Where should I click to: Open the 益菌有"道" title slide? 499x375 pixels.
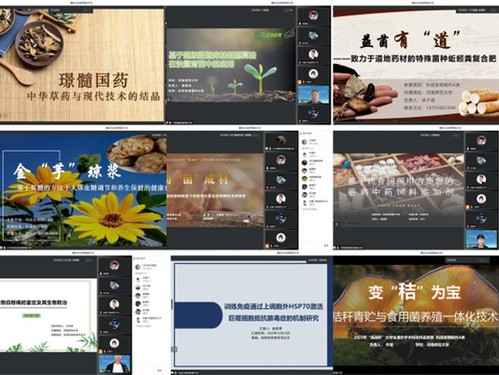tap(416, 66)
